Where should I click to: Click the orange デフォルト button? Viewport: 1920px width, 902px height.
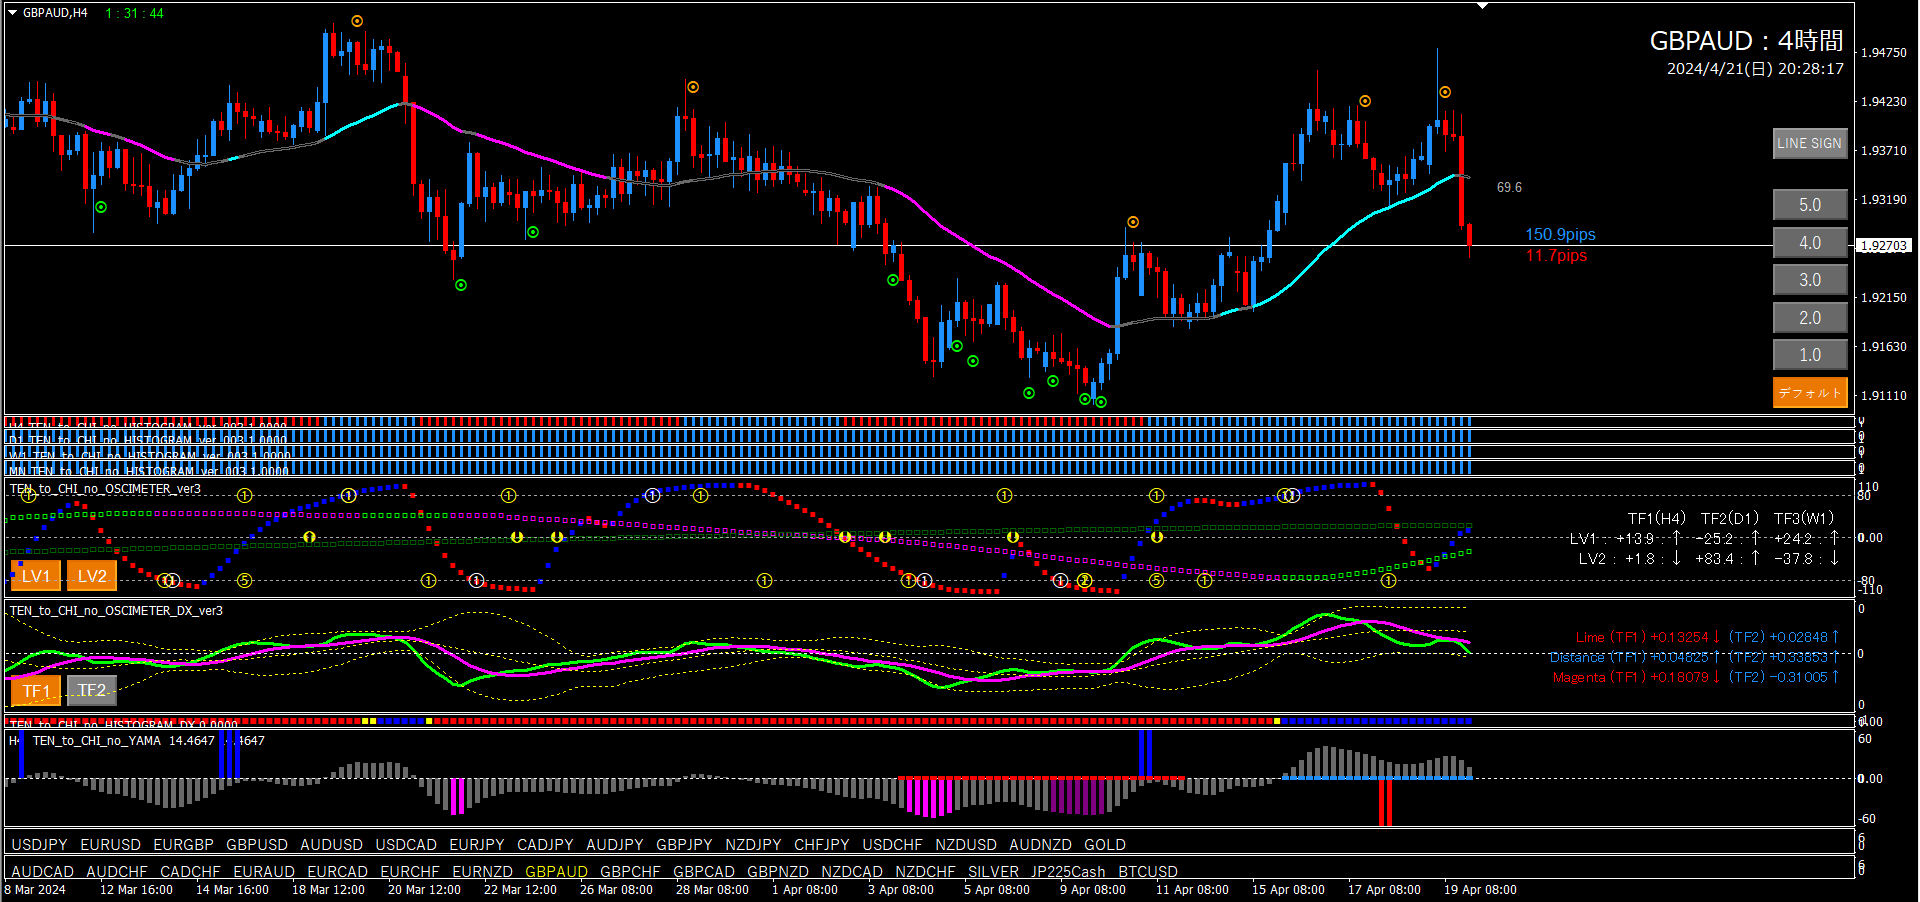(1809, 393)
